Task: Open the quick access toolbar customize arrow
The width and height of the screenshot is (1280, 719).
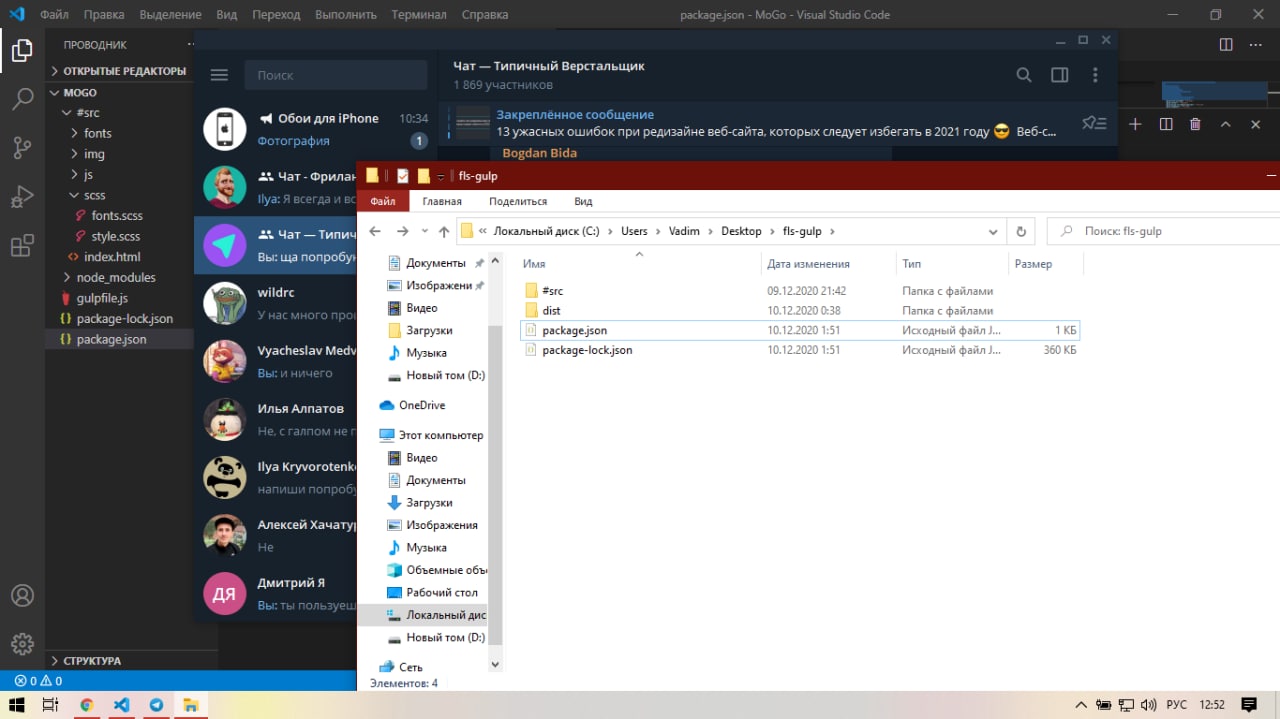Action: (441, 177)
